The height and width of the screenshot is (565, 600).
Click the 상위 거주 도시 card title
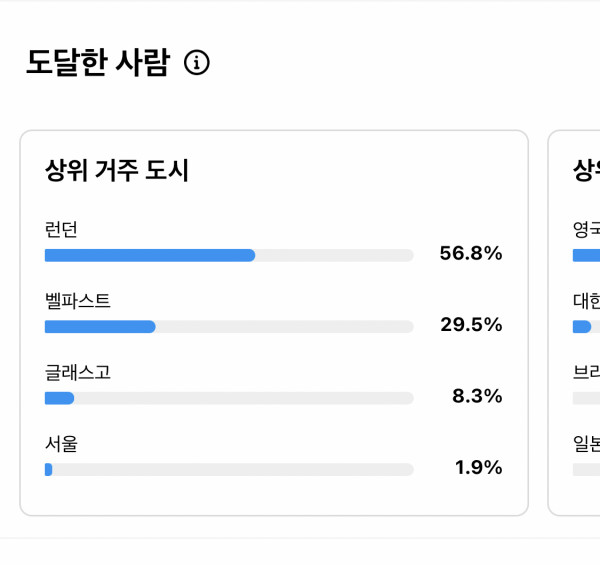117,171
